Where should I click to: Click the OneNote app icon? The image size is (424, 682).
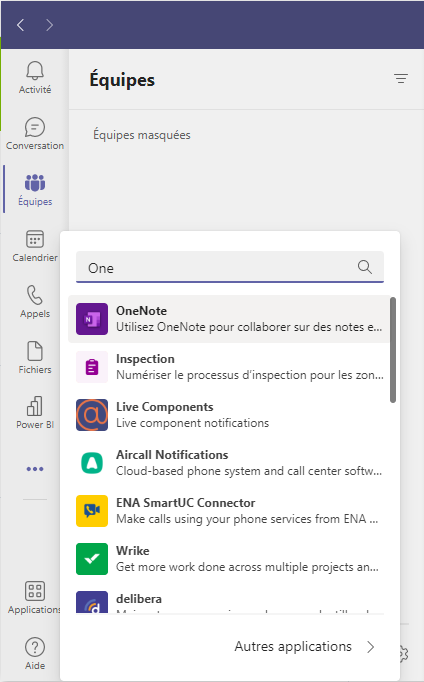tap(92, 319)
